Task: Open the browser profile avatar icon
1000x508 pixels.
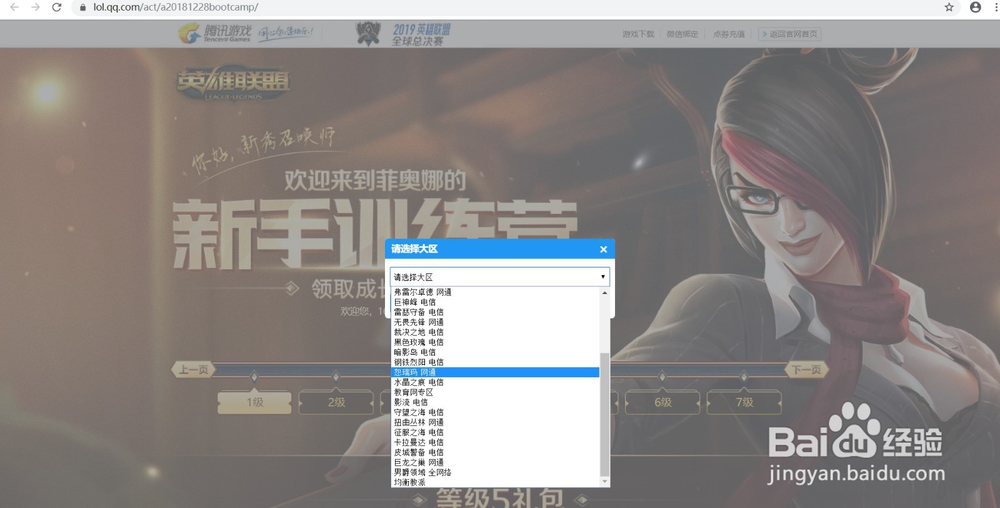Action: tap(975, 7)
